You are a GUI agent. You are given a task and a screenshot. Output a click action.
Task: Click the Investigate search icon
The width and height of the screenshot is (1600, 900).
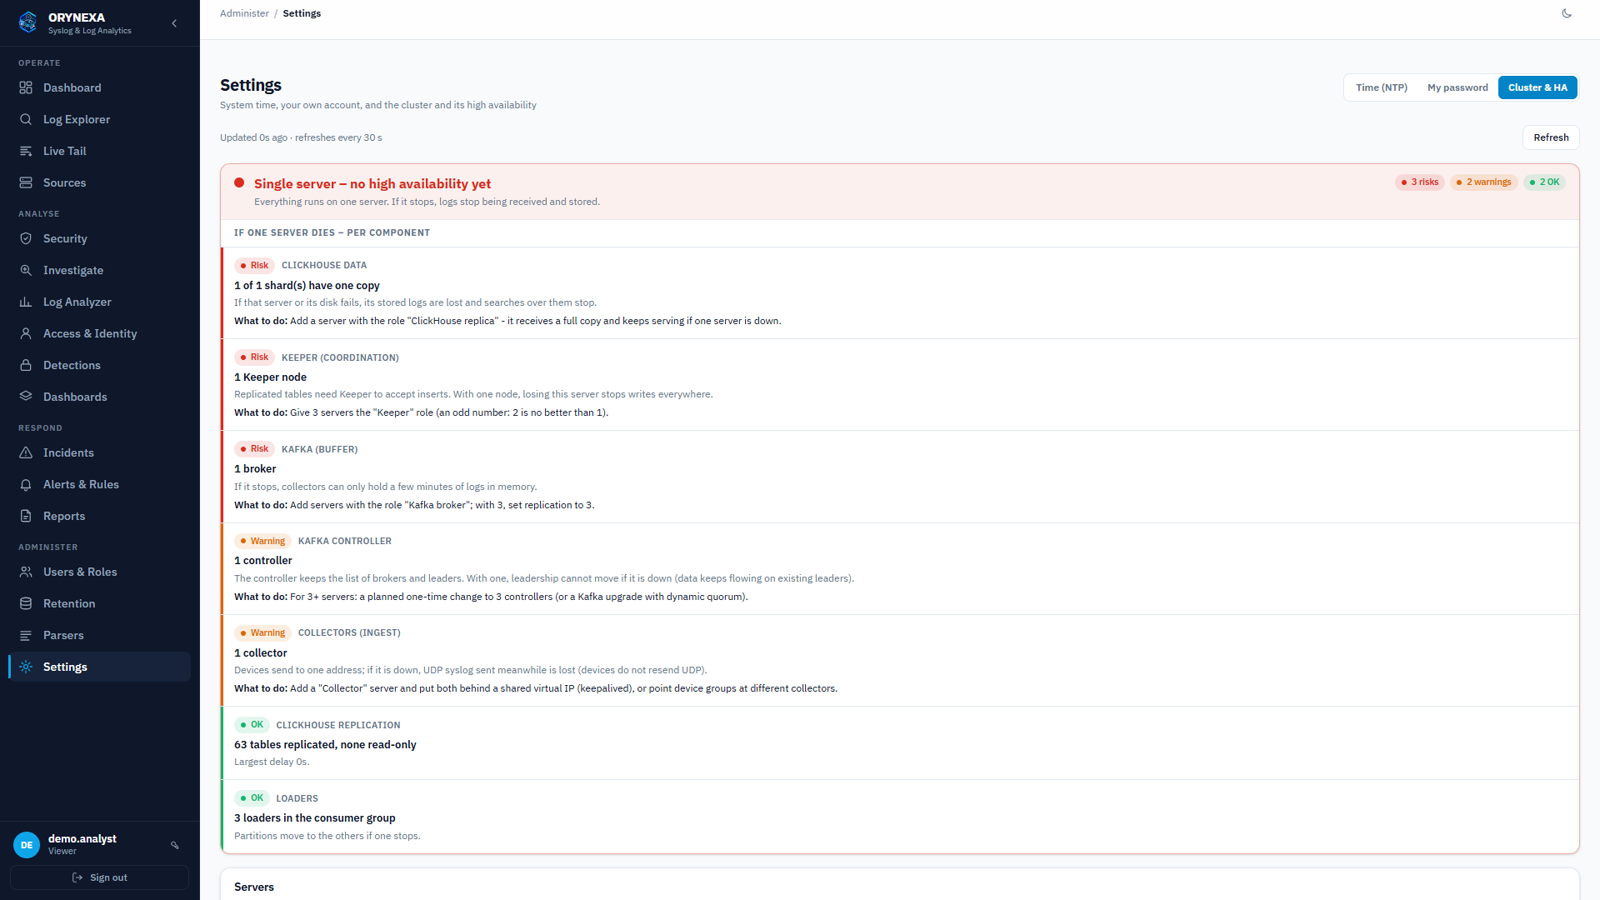click(26, 270)
